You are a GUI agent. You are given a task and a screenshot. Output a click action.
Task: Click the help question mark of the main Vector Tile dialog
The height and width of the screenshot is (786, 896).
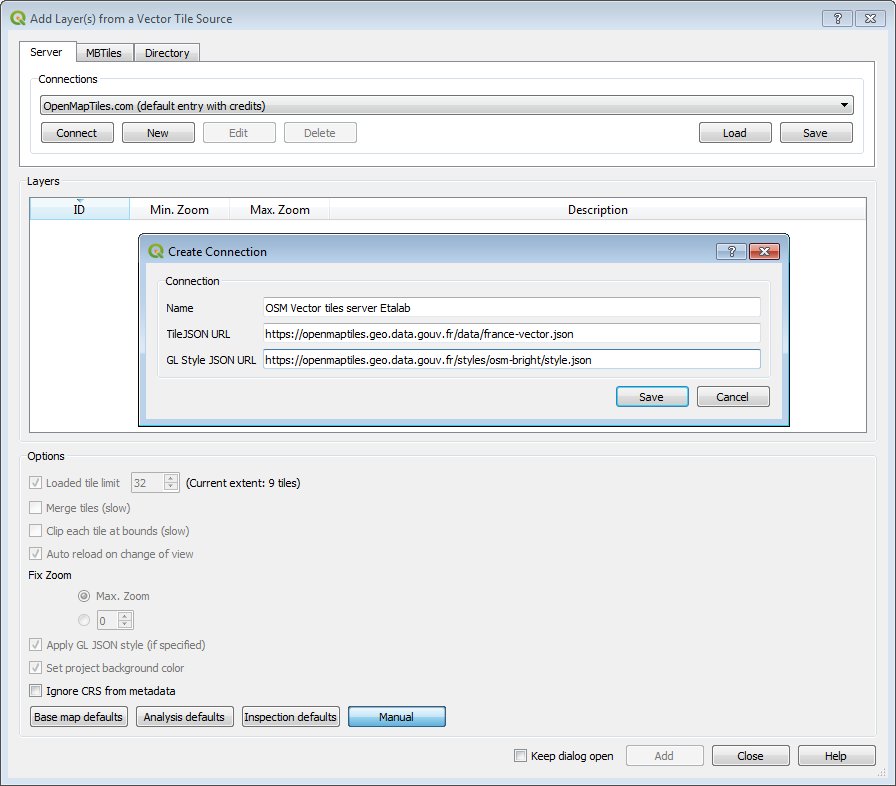point(837,18)
